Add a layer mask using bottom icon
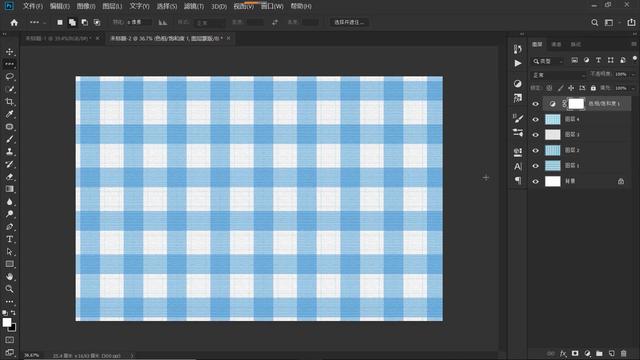The image size is (640, 360). pyautogui.click(x=575, y=353)
